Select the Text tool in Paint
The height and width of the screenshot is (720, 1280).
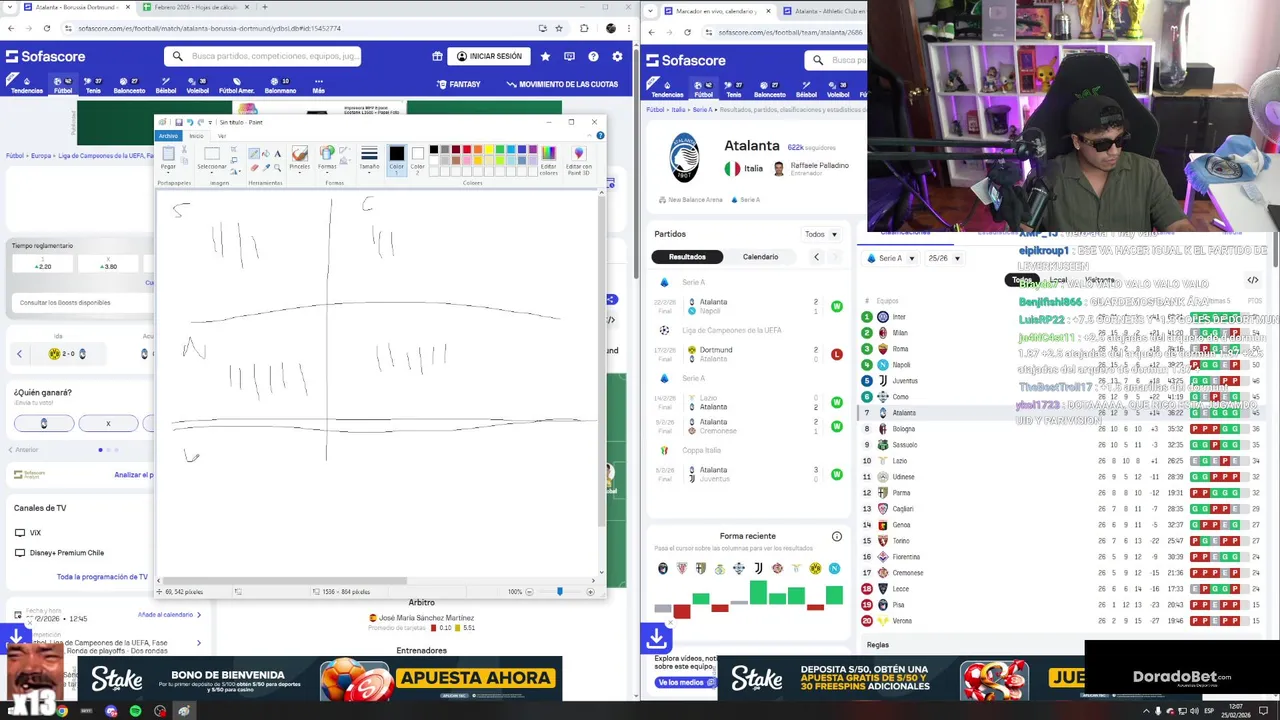(x=278, y=153)
